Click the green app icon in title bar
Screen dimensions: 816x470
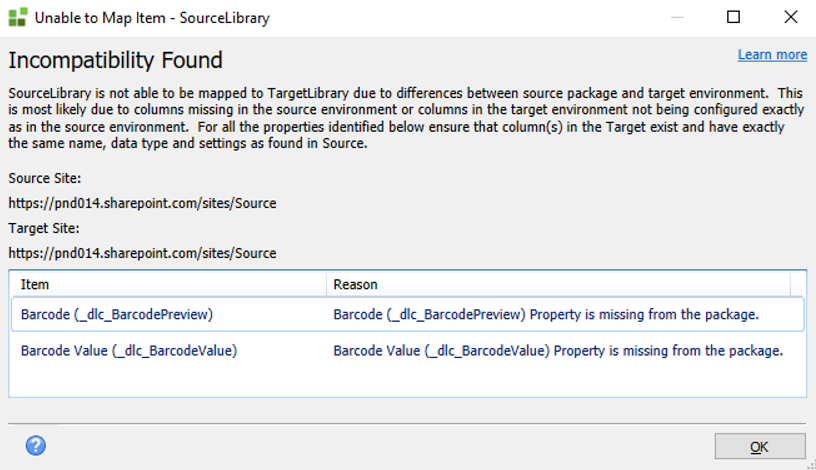pos(17,17)
